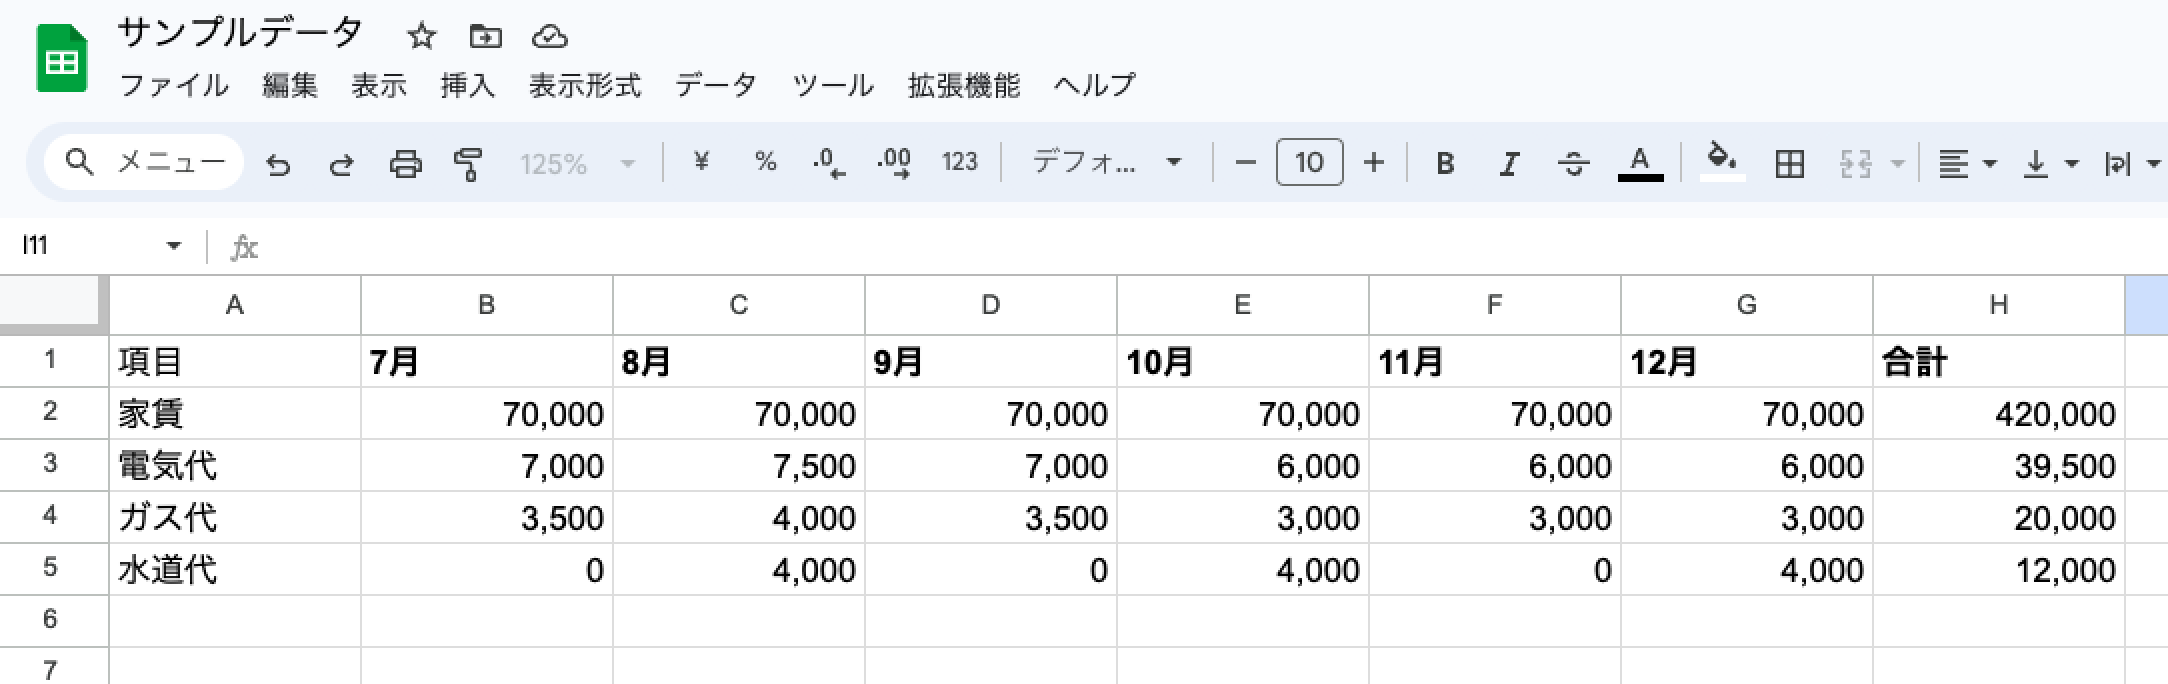Viewport: 2168px width, 684px height.
Task: Decrease font size with minus
Action: 1245,162
